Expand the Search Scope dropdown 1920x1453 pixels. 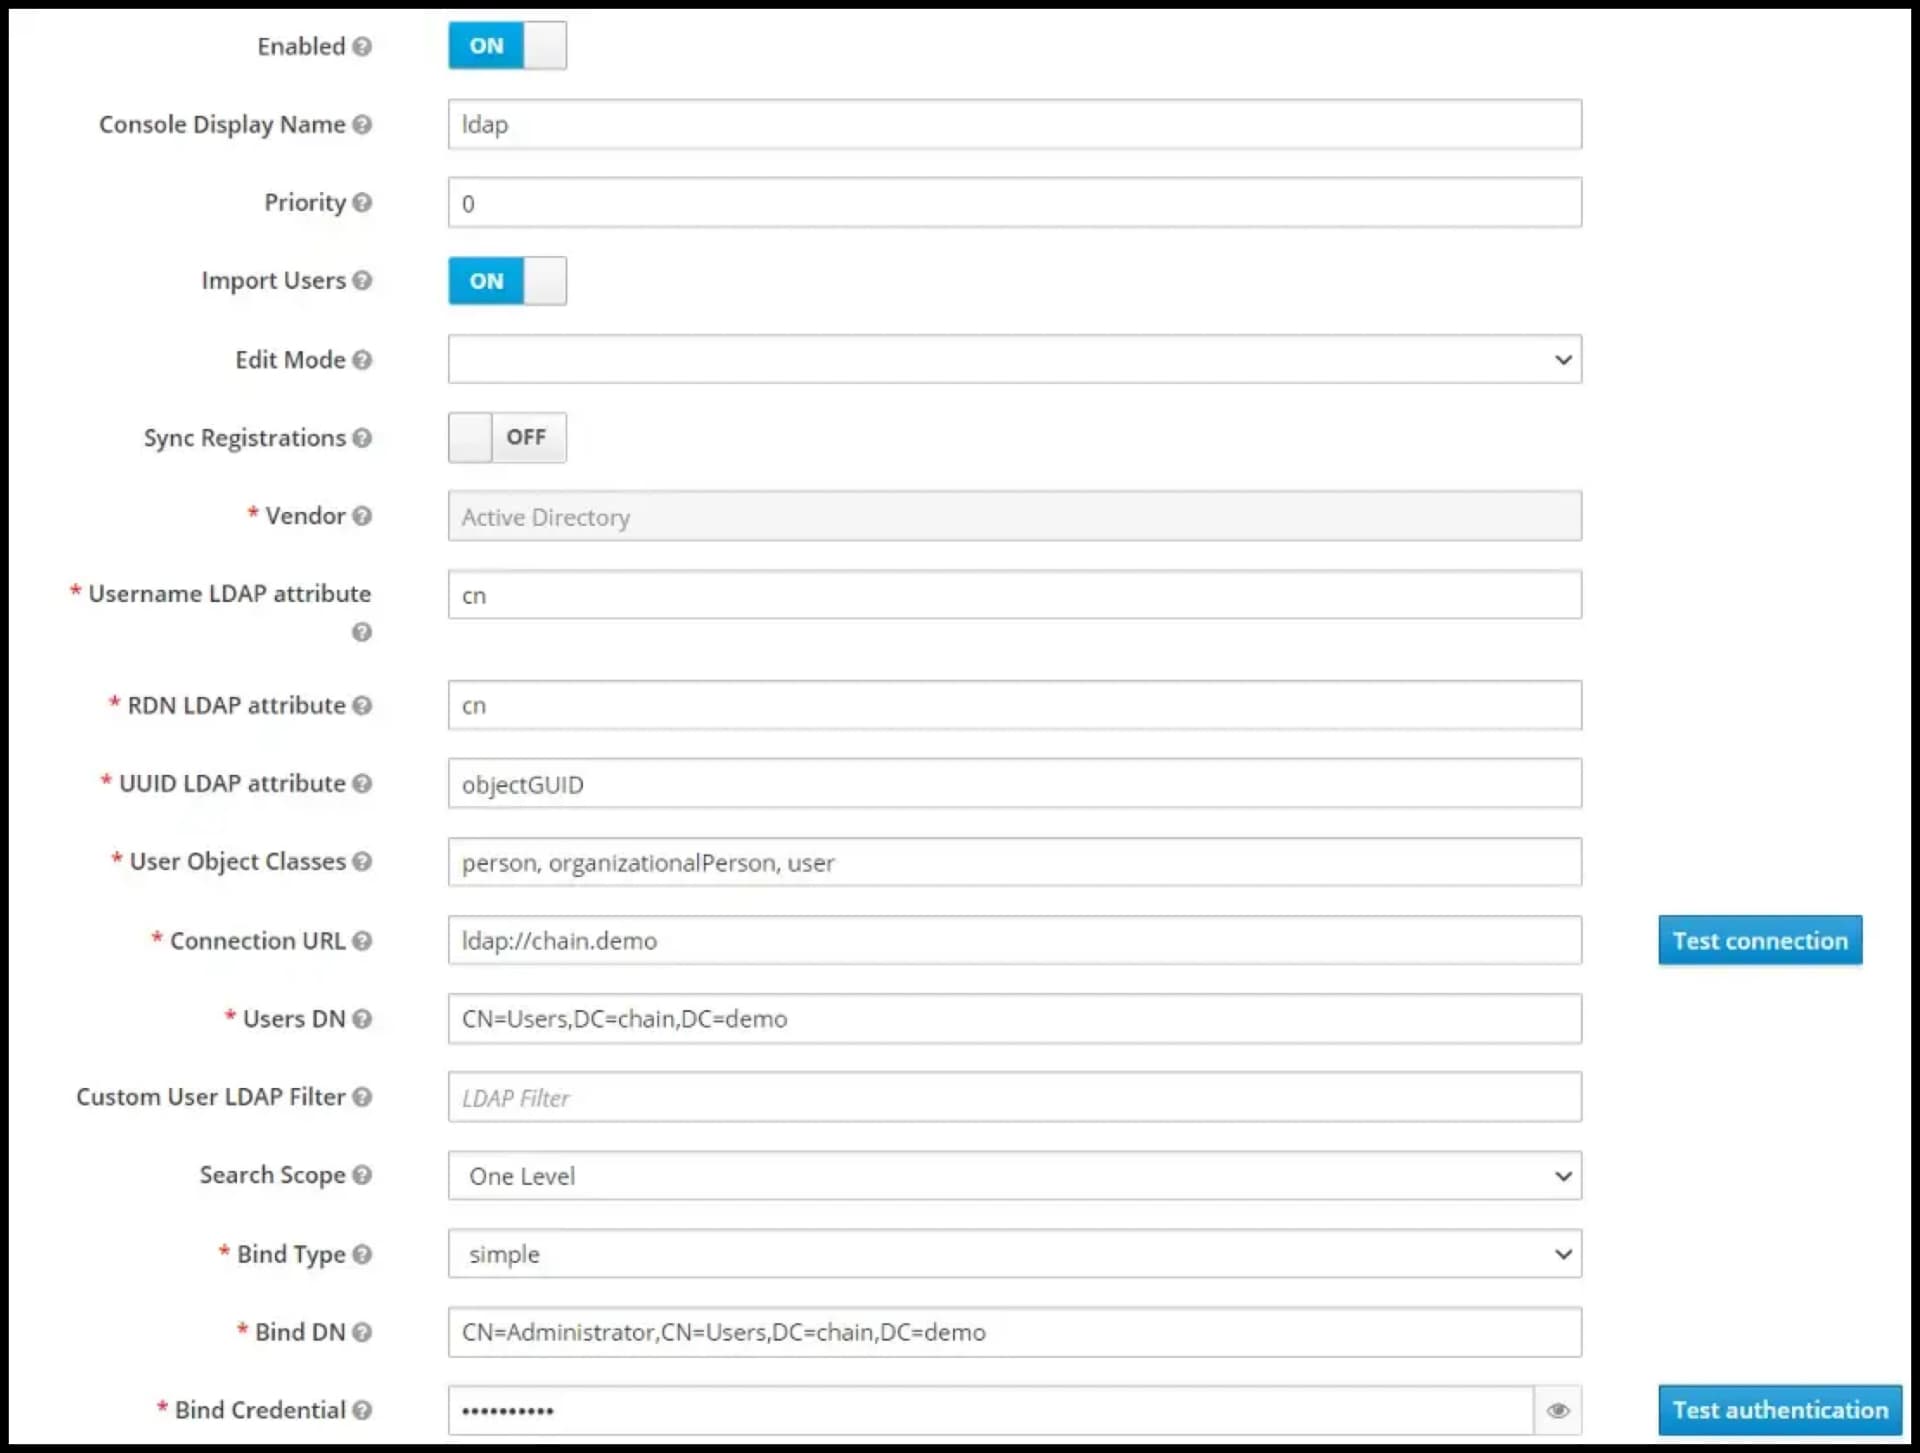tap(1015, 1175)
